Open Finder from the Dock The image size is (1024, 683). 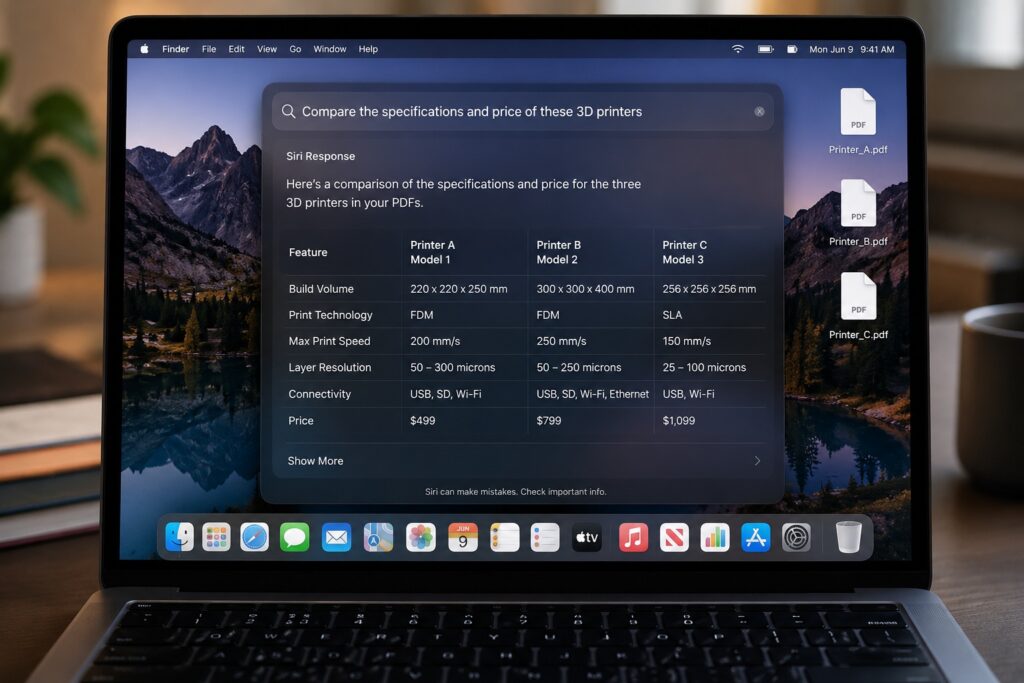180,537
